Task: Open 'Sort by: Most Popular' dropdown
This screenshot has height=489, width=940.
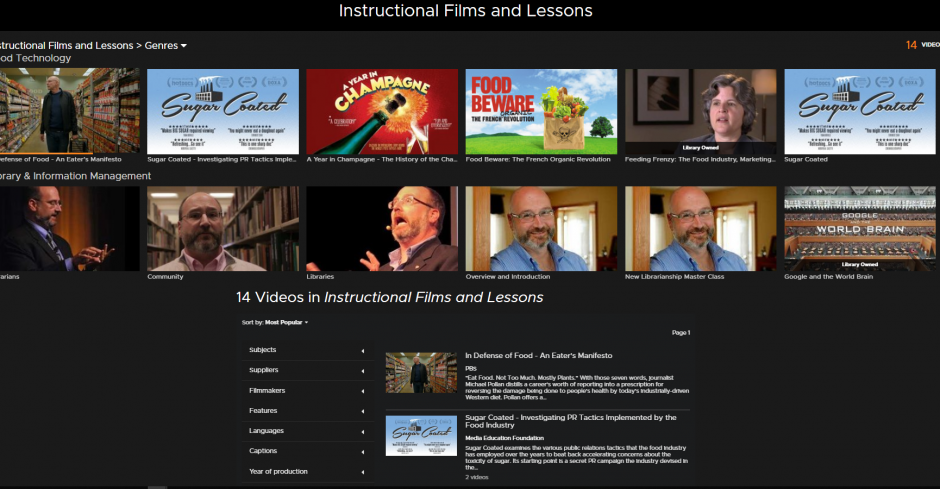Action: click(x=275, y=322)
